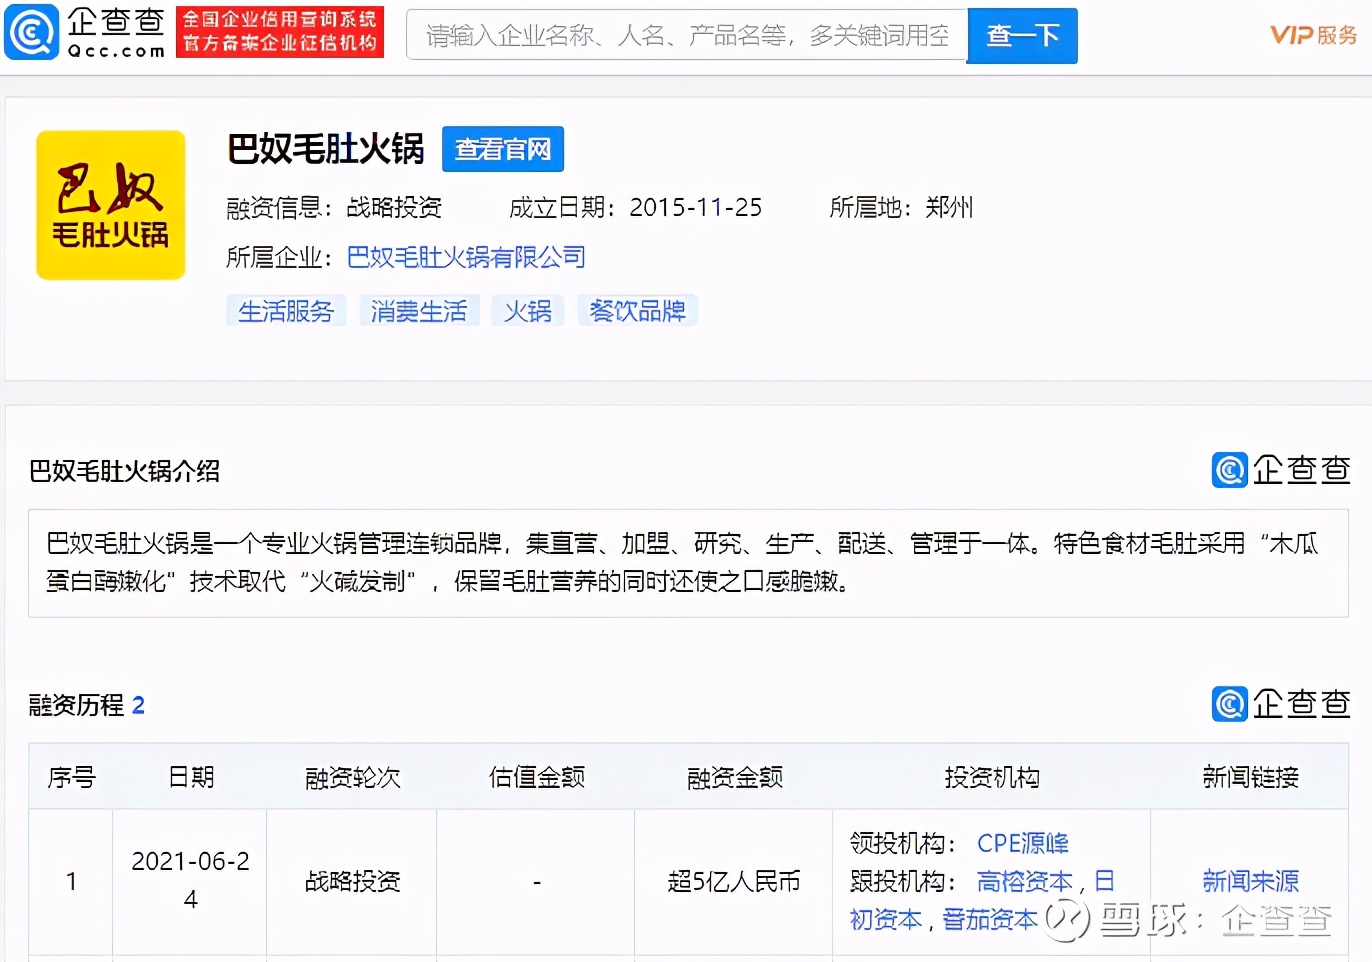
Task: Open the 番茄资本 investor link
Action: coord(988,920)
